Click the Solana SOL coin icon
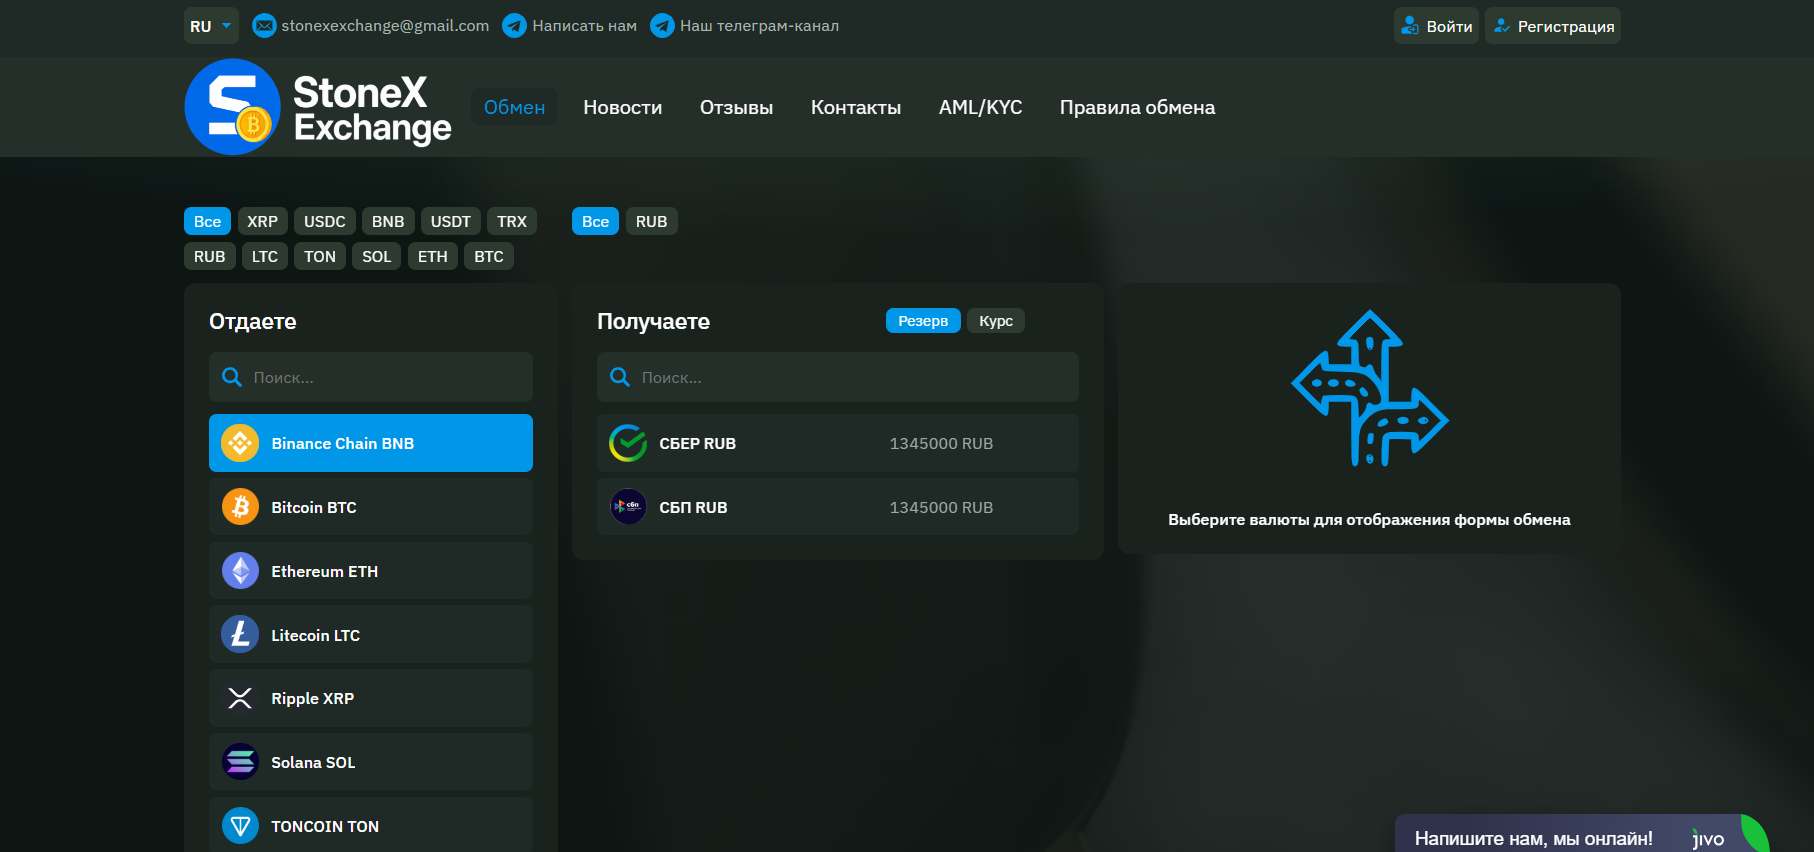 (240, 762)
